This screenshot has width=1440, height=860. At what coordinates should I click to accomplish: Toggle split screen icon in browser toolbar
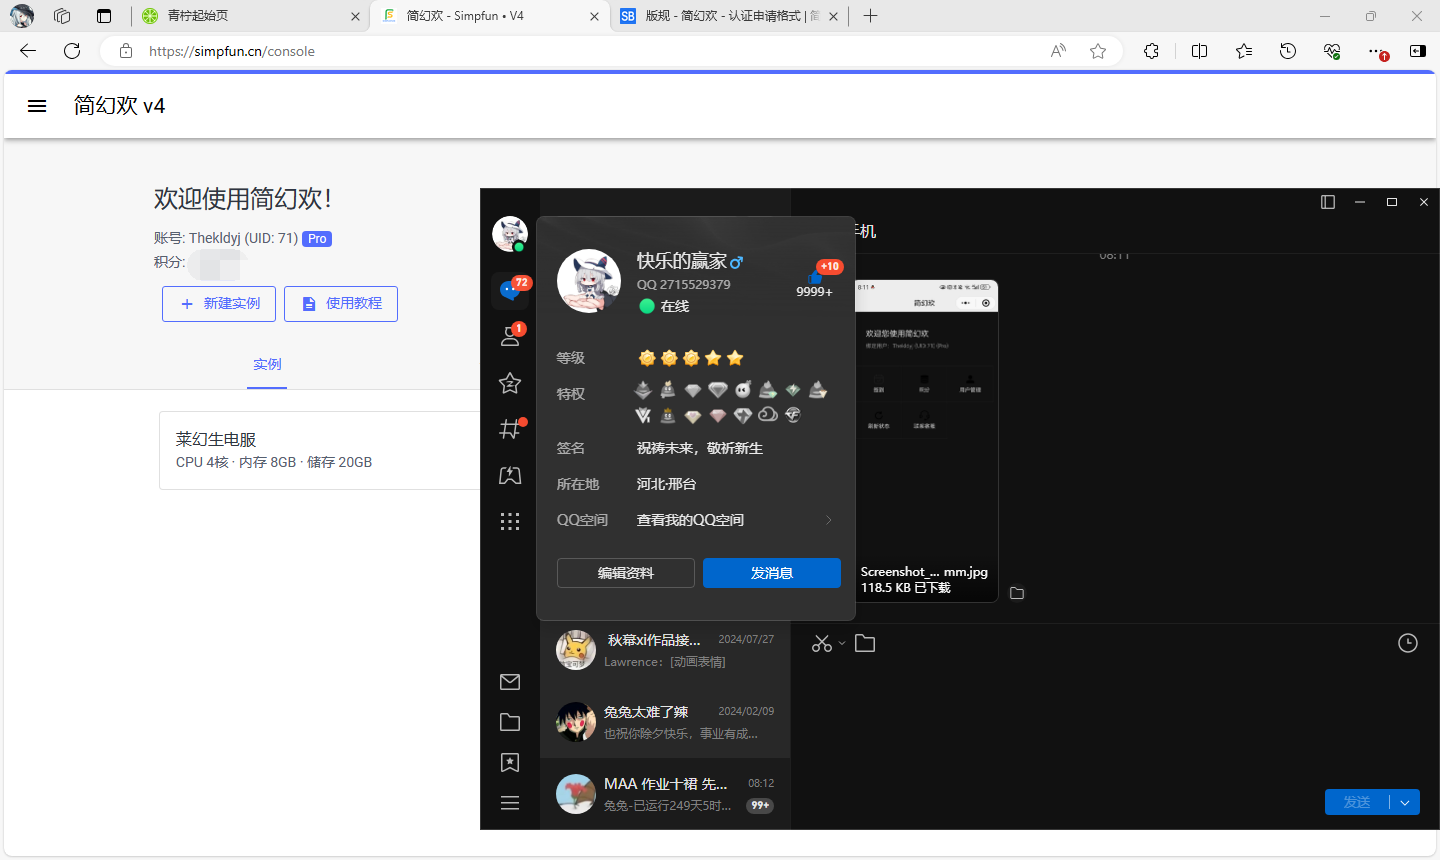point(1200,51)
